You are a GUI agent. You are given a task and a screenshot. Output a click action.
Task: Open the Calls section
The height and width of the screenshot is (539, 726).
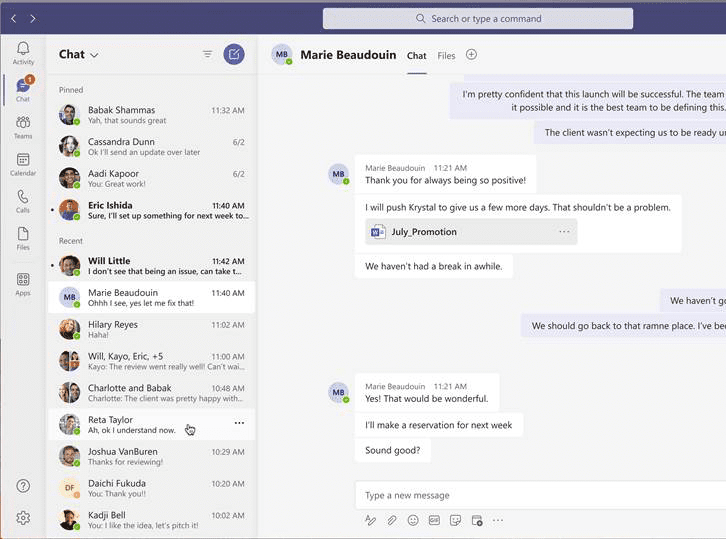[23, 202]
